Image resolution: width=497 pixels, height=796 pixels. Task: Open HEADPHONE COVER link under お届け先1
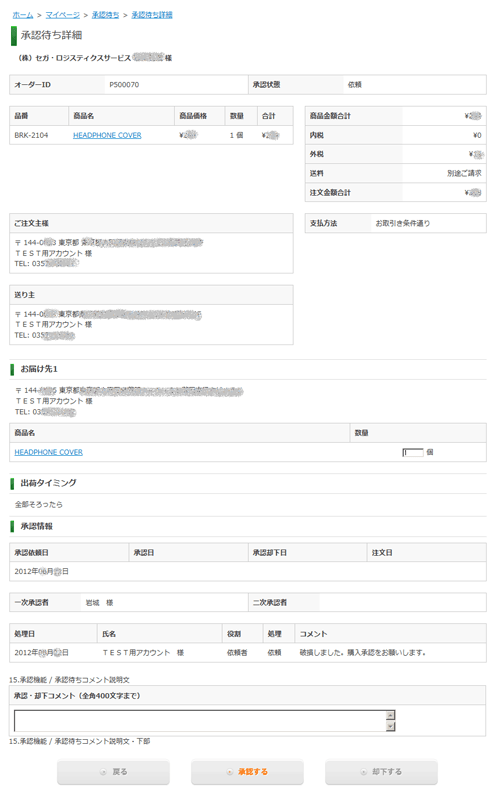tap(49, 452)
